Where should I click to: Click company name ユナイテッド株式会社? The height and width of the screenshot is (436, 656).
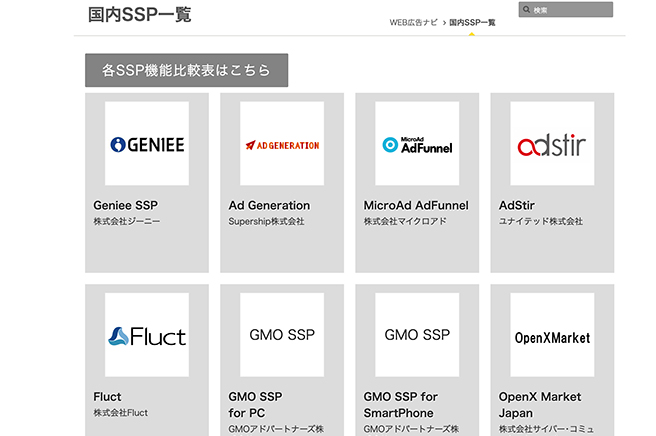click(x=541, y=221)
